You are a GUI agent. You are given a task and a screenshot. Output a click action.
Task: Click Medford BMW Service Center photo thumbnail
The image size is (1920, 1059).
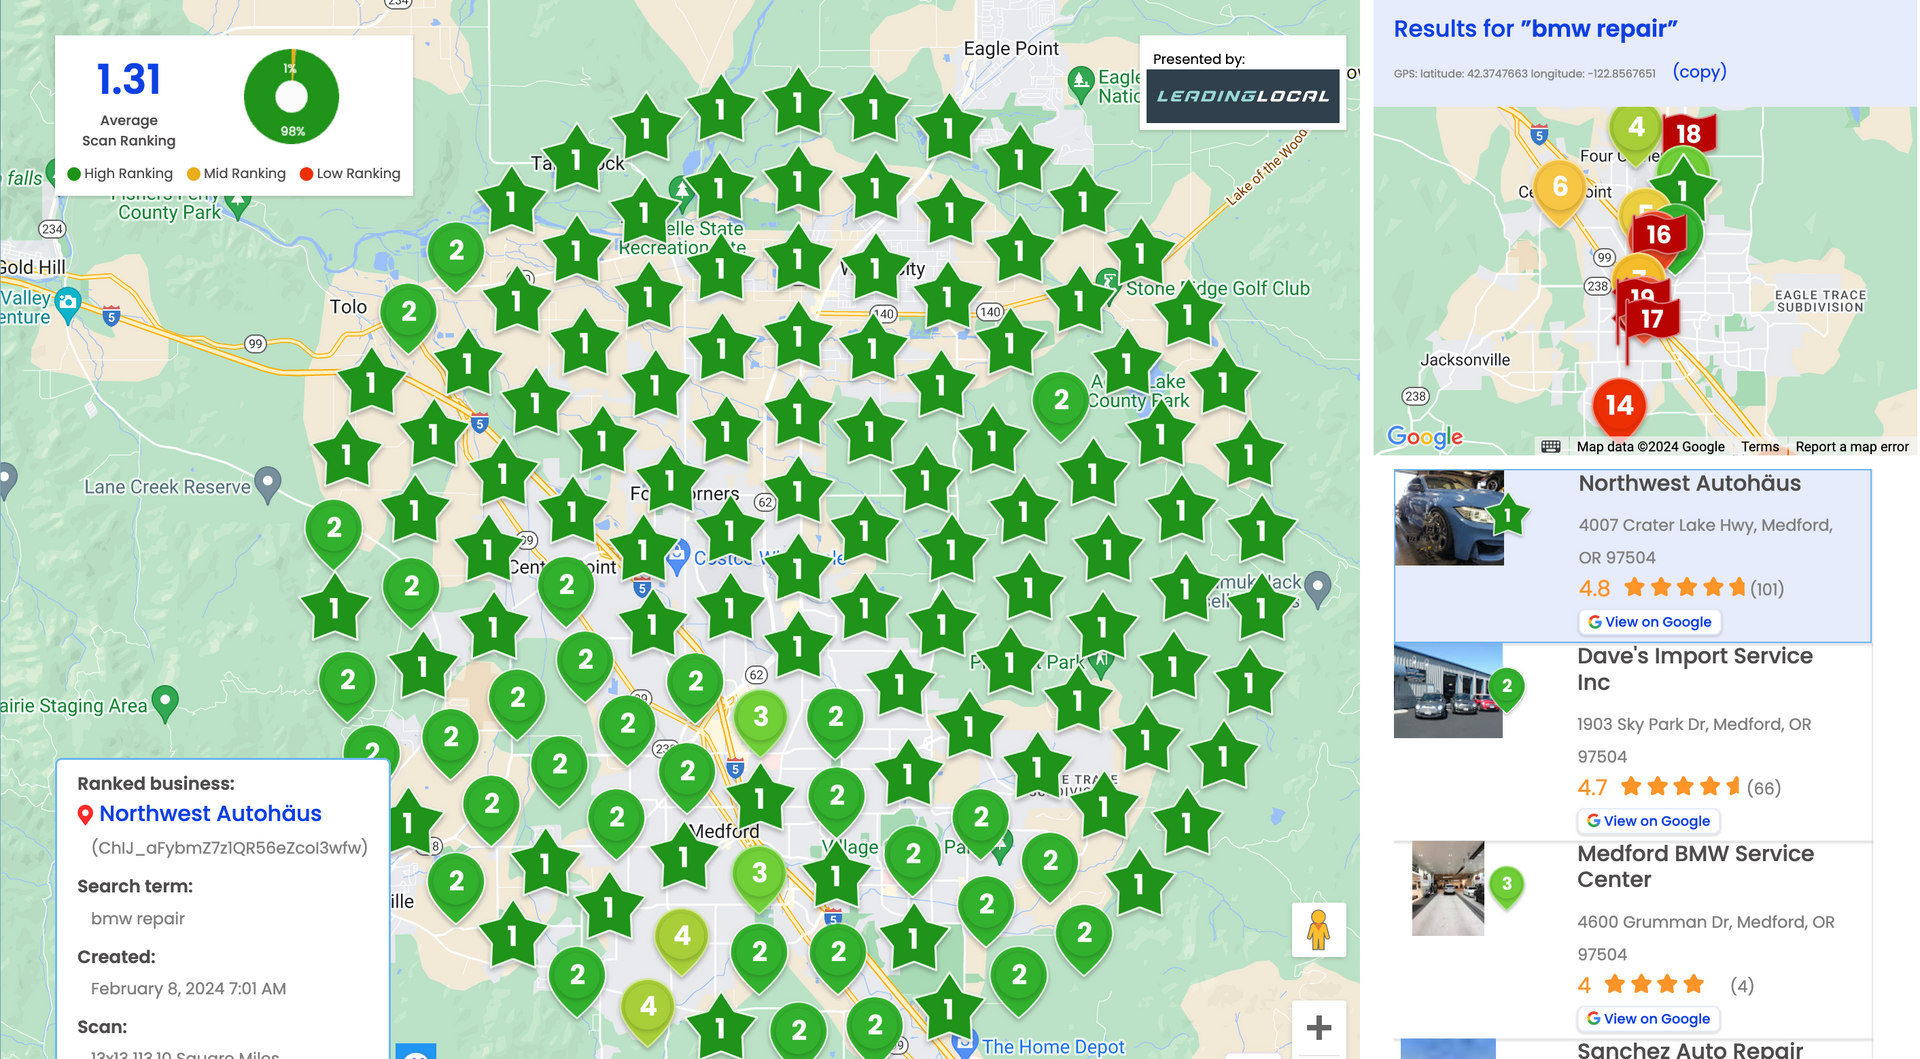coord(1448,888)
